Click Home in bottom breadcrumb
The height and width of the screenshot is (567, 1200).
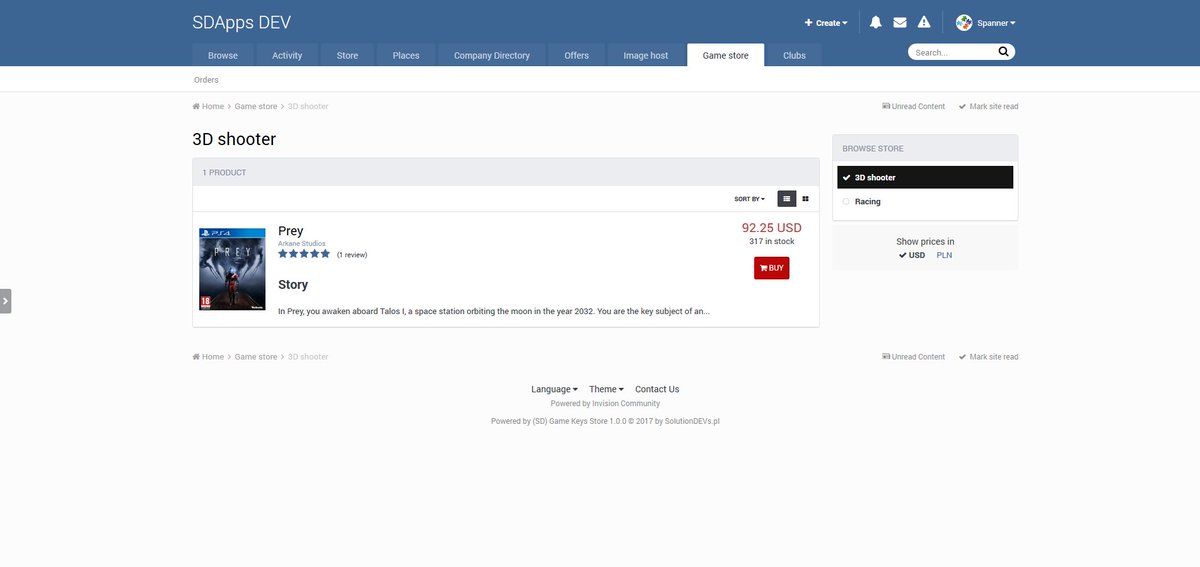208,356
